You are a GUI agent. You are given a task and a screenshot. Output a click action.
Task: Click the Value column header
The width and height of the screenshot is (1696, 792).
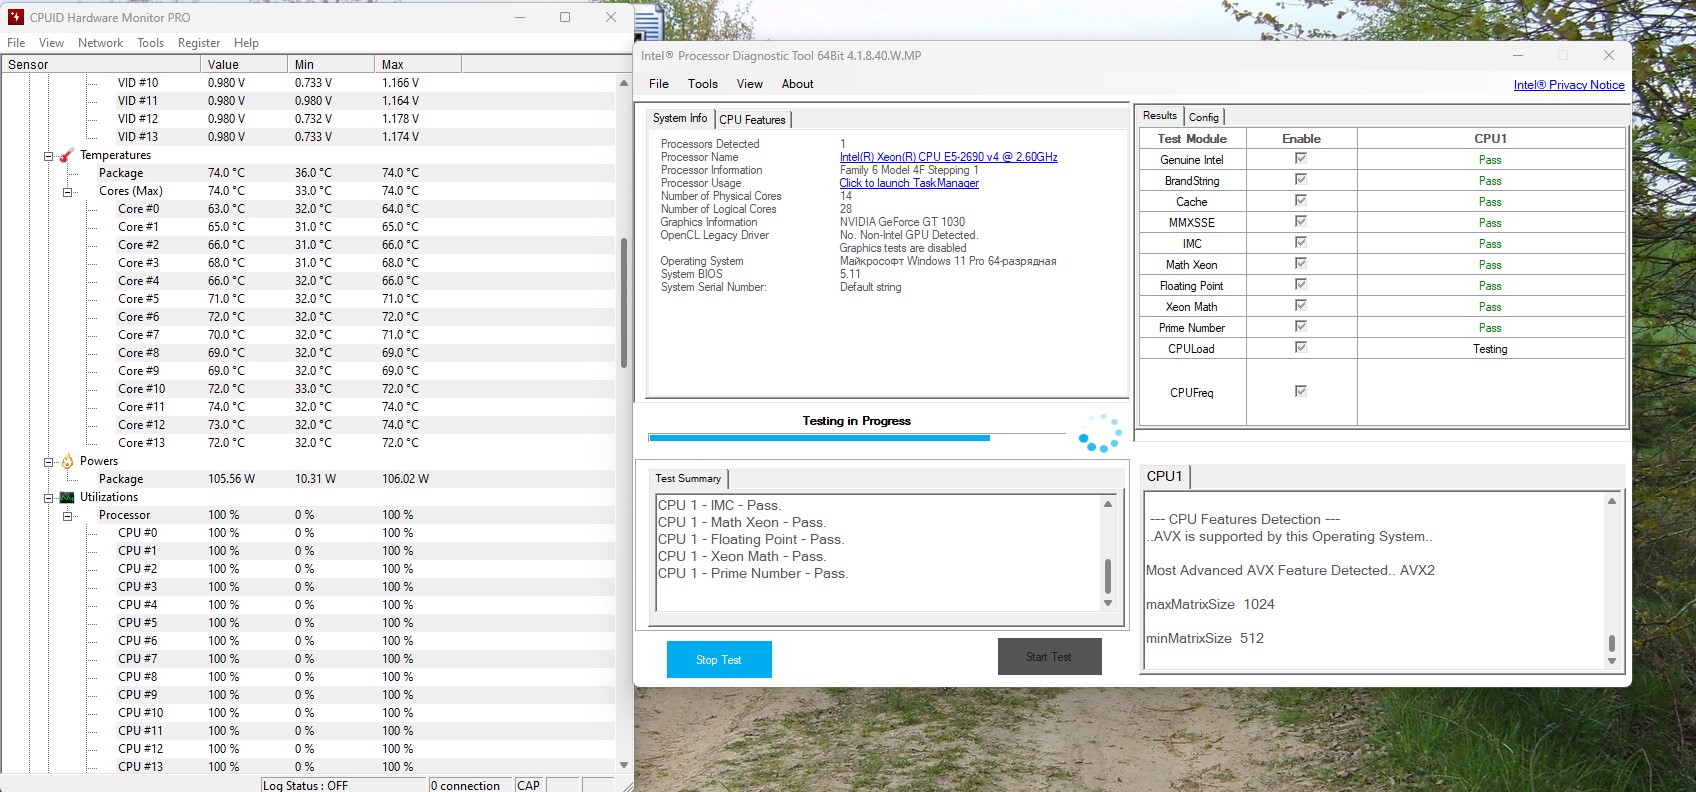(243, 64)
